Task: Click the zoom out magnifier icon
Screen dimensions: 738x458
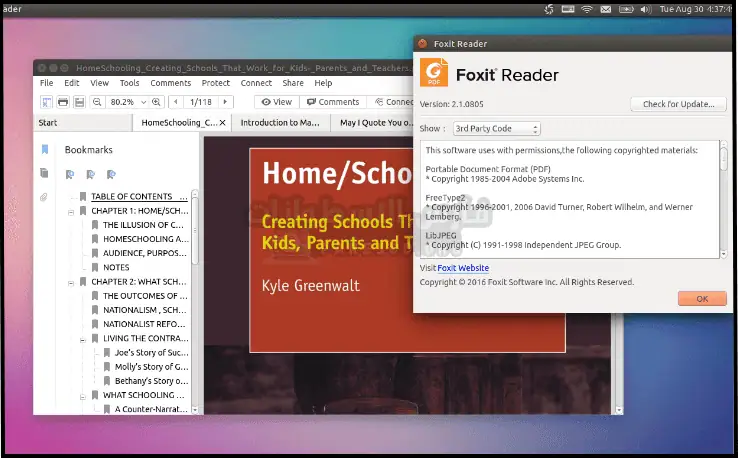Action: pos(97,102)
